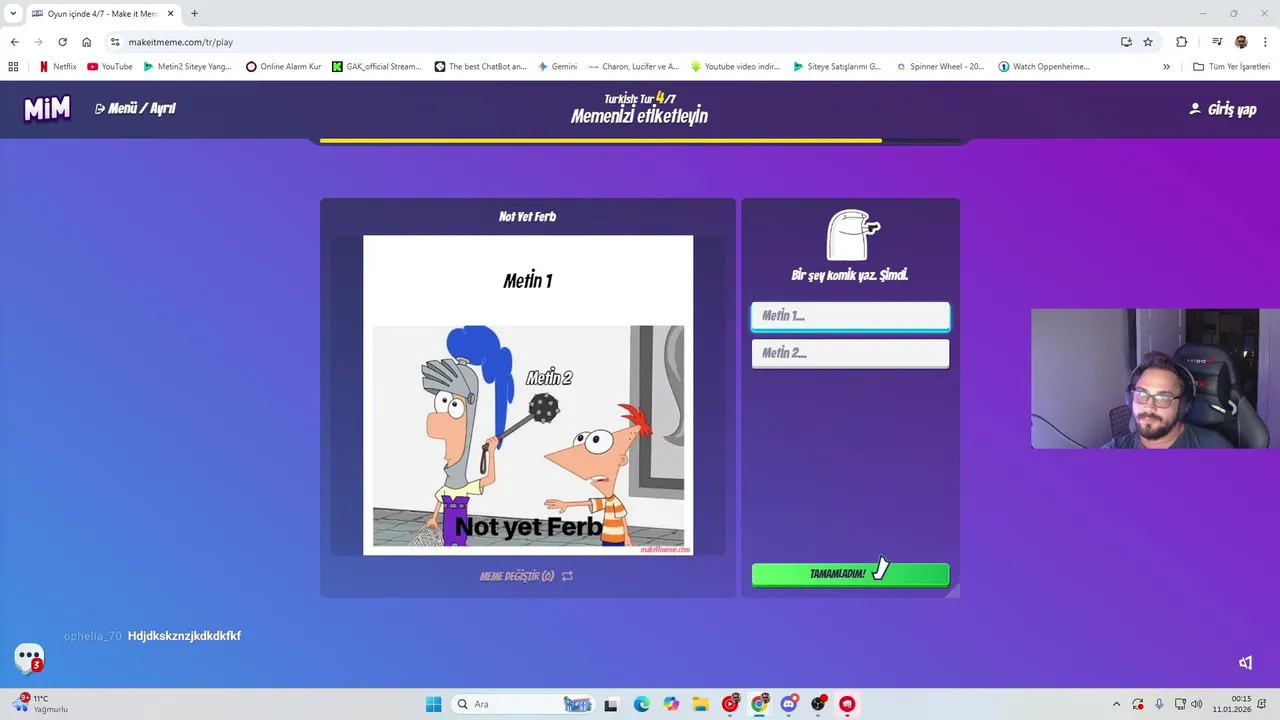1280x720 pixels.
Task: Click the address bar URL
Action: [181, 42]
